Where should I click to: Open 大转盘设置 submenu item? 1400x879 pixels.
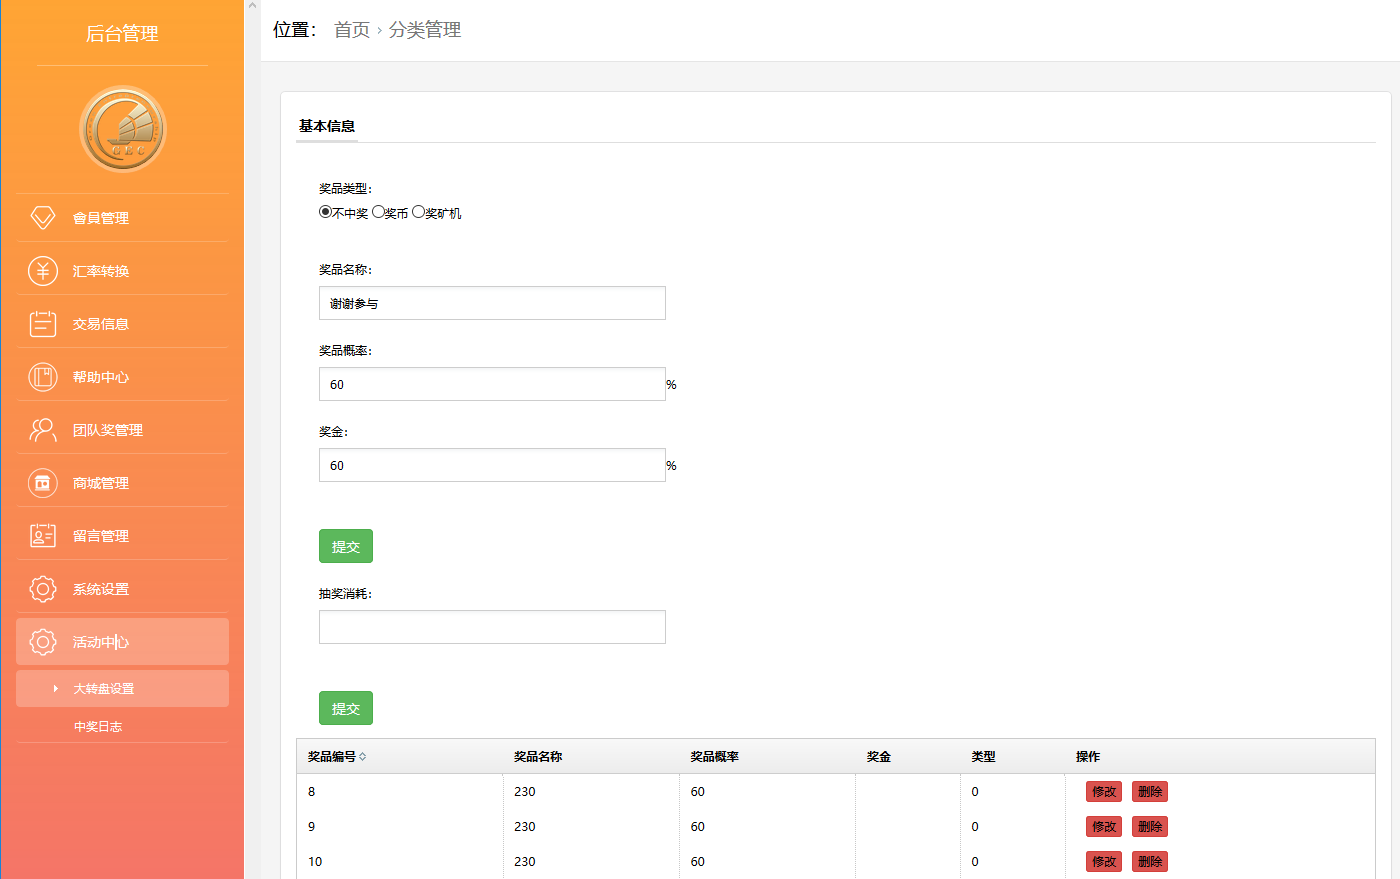click(x=104, y=689)
